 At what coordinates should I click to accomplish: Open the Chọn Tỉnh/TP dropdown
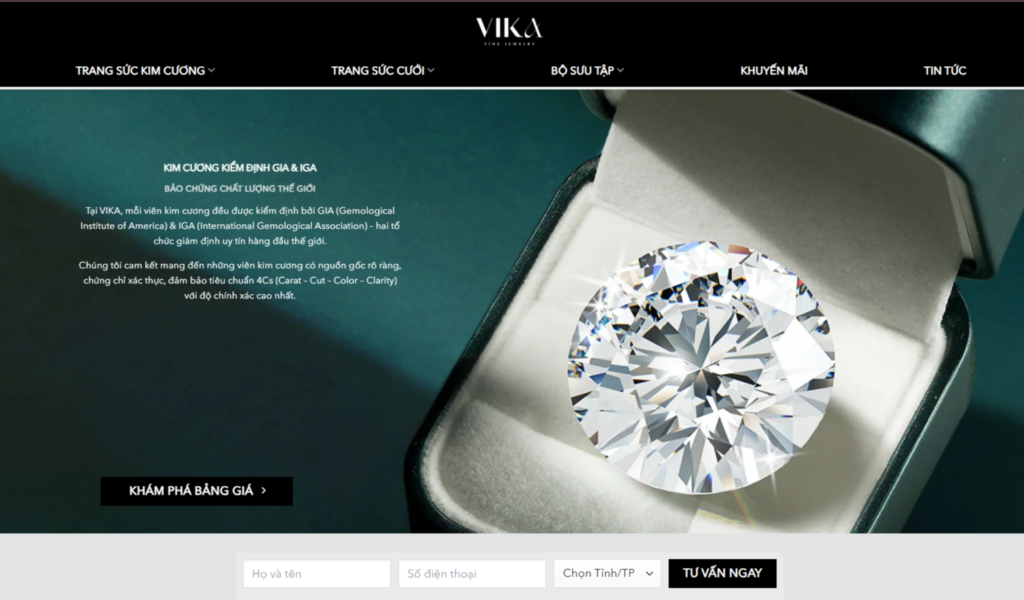(x=607, y=573)
